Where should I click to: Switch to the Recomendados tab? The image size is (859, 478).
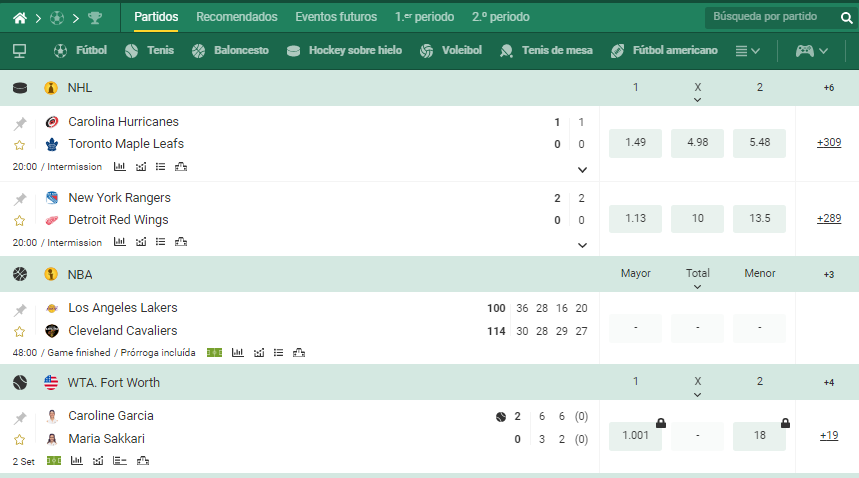237,17
